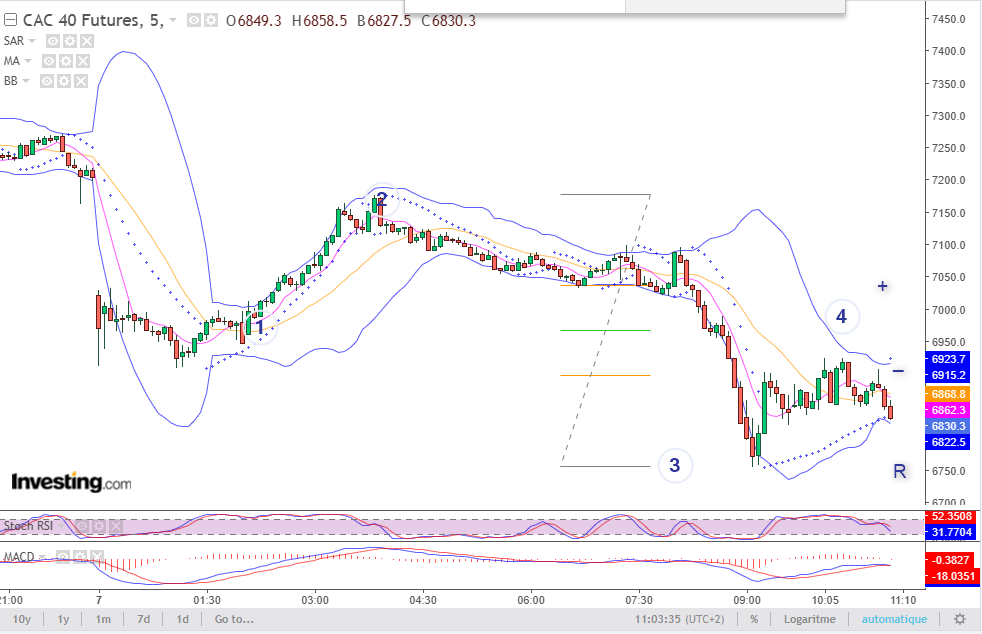
Task: Open the SAR indicator dropdown arrow
Action: [x=32, y=41]
